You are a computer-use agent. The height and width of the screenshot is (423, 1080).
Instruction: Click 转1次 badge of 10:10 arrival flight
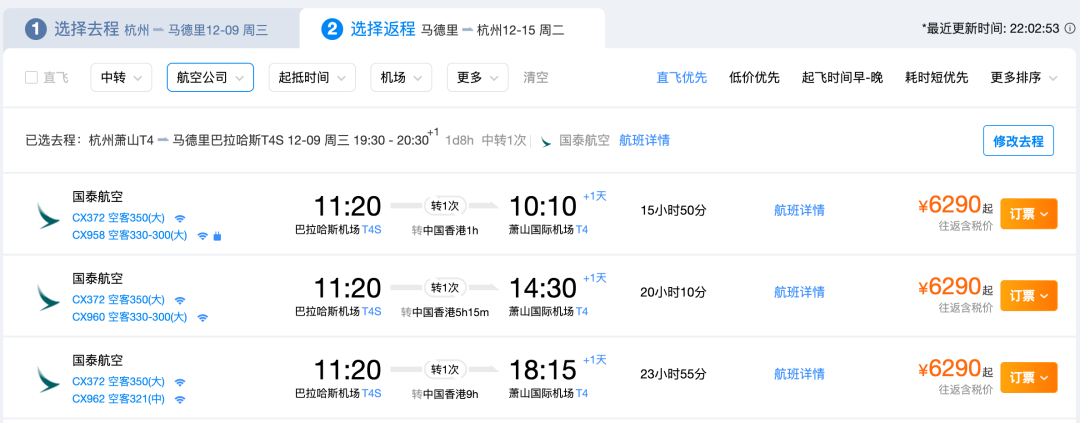point(445,205)
